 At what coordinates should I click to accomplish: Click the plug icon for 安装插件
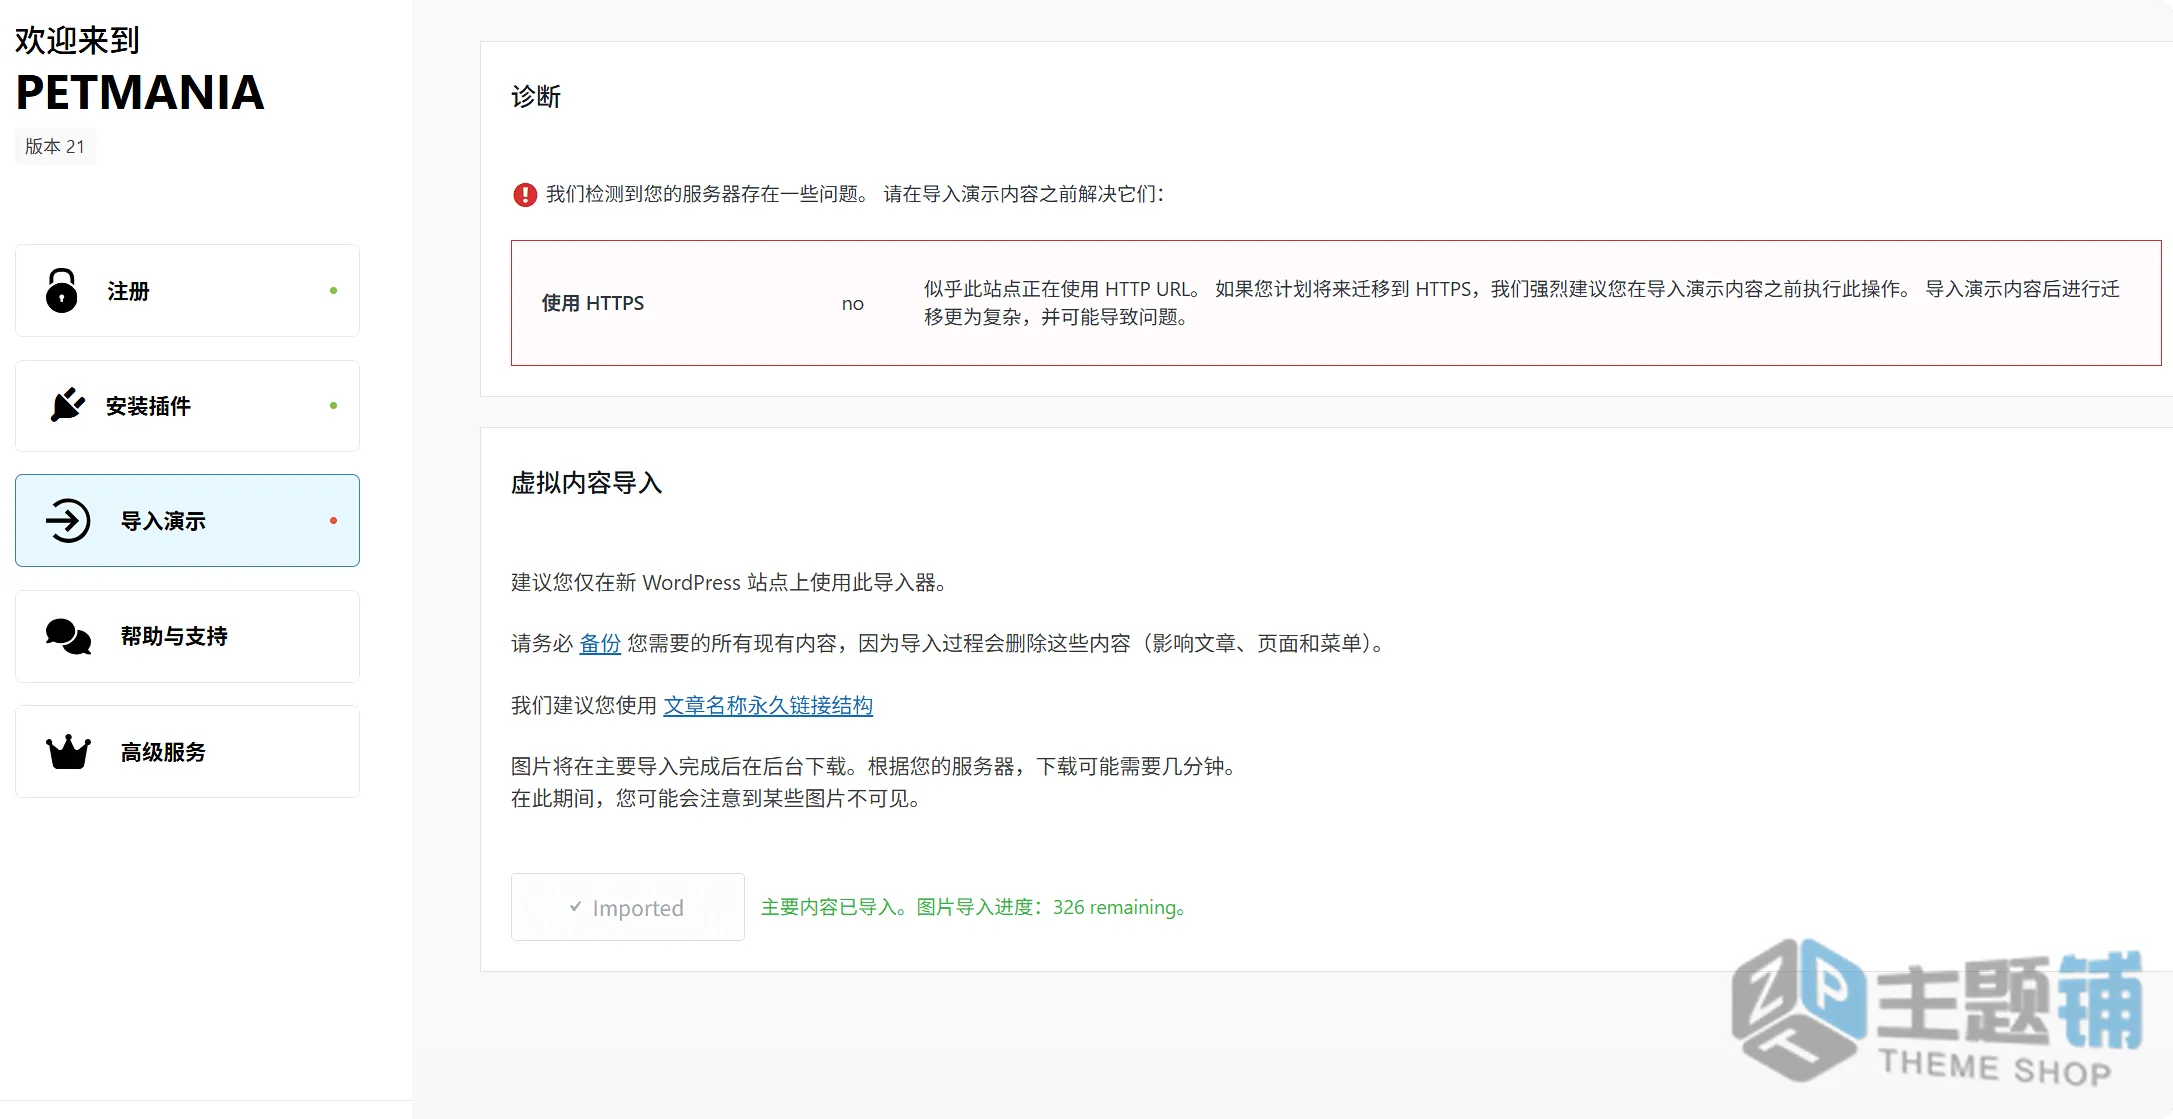click(68, 405)
